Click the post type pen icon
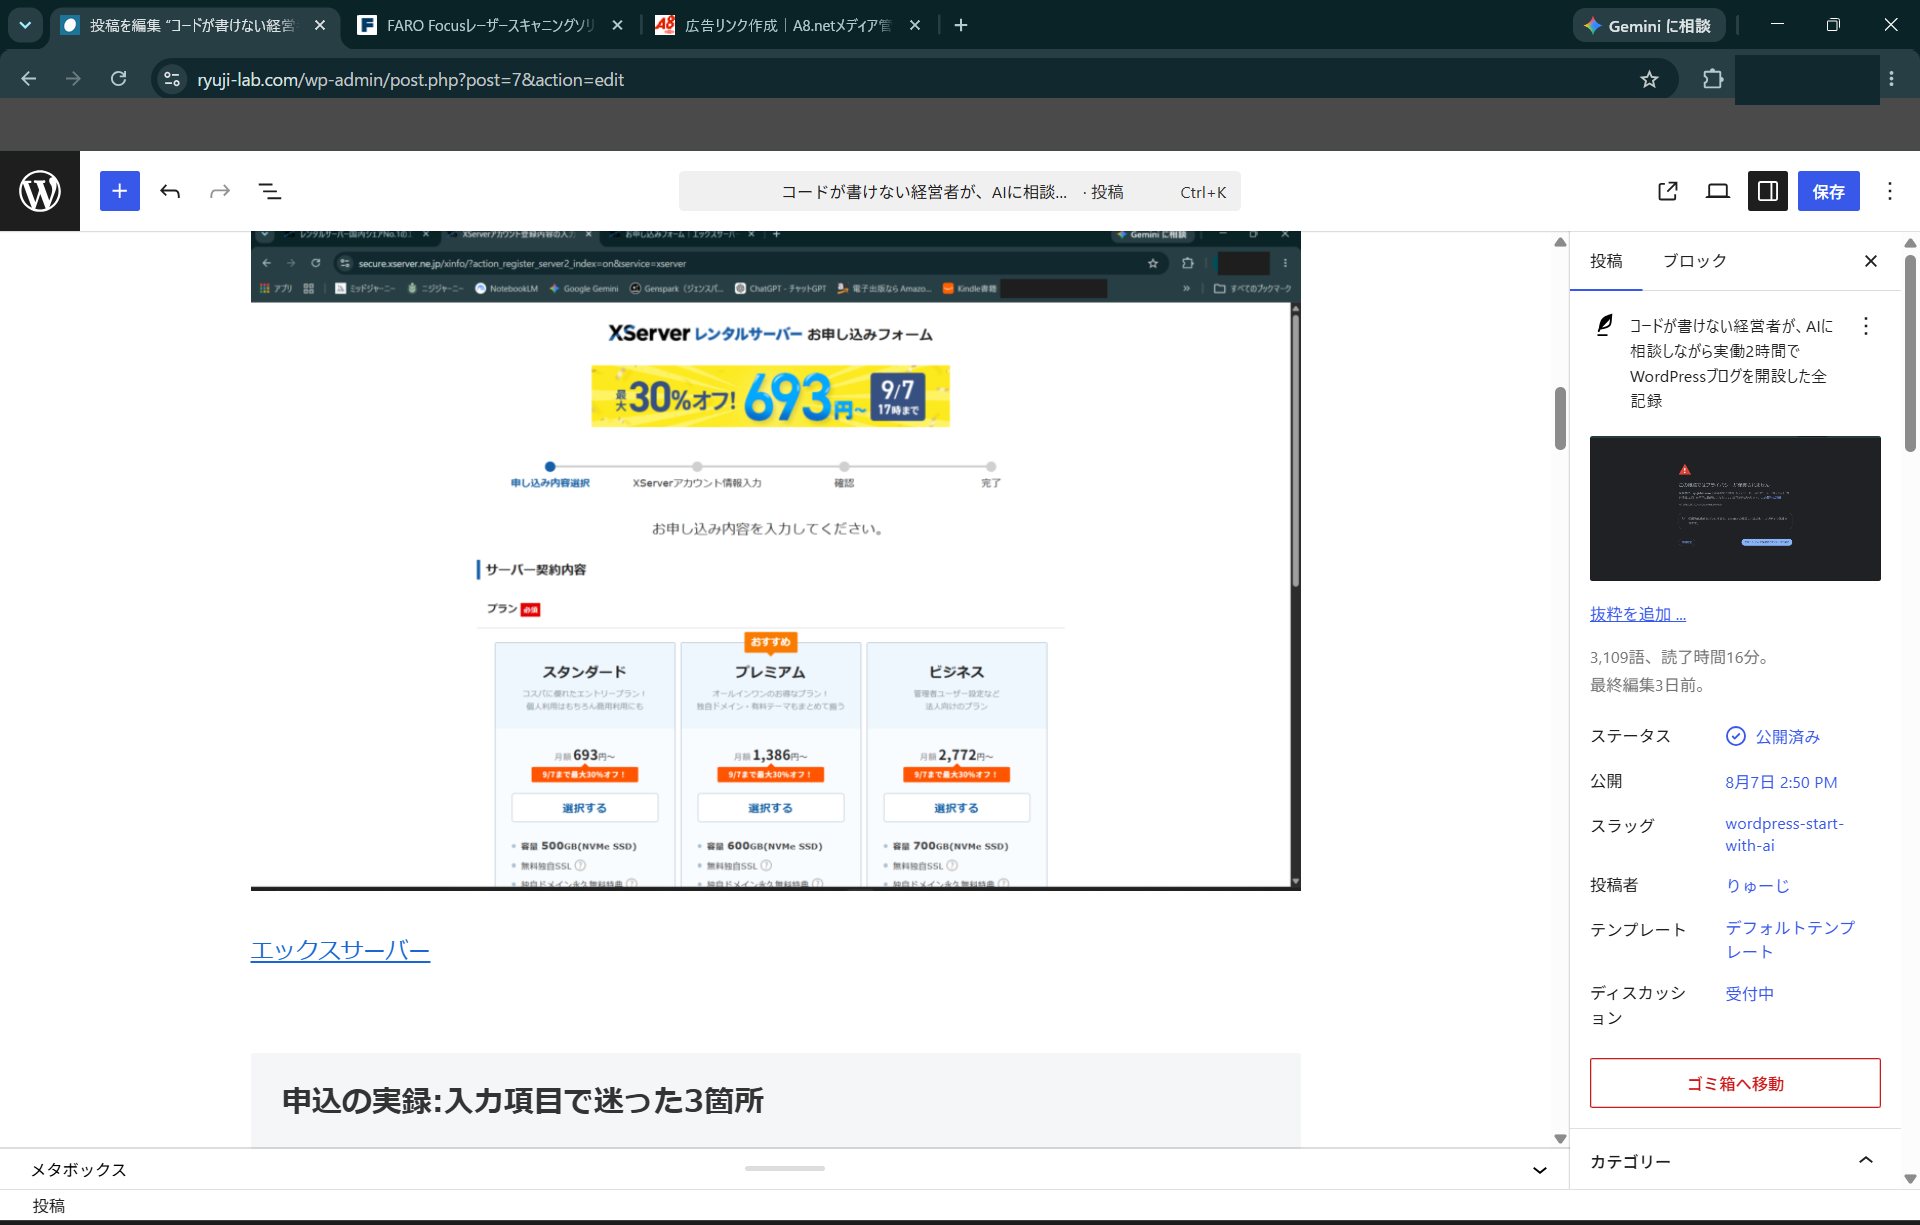 pyautogui.click(x=1604, y=325)
